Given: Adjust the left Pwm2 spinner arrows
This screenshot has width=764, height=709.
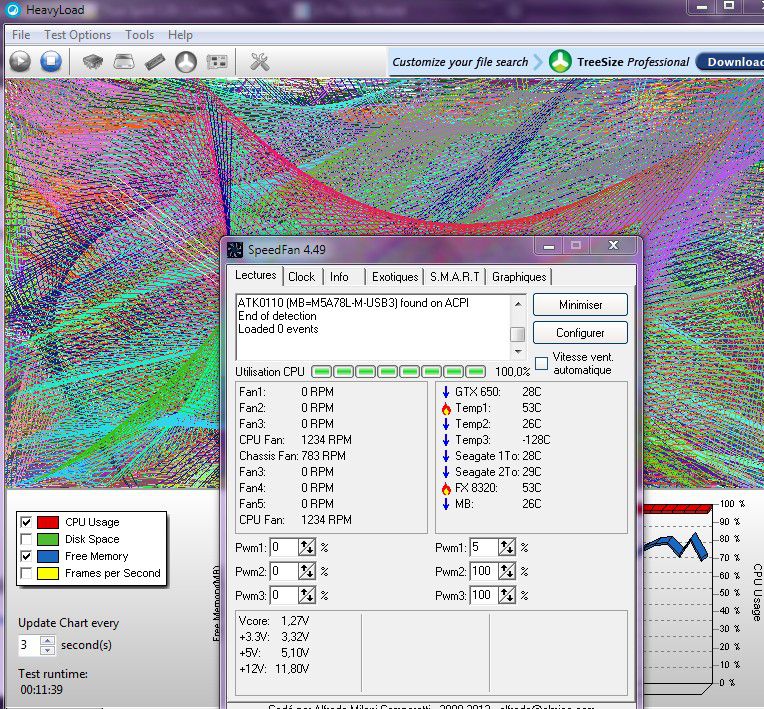Looking at the screenshot, I should (x=306, y=571).
